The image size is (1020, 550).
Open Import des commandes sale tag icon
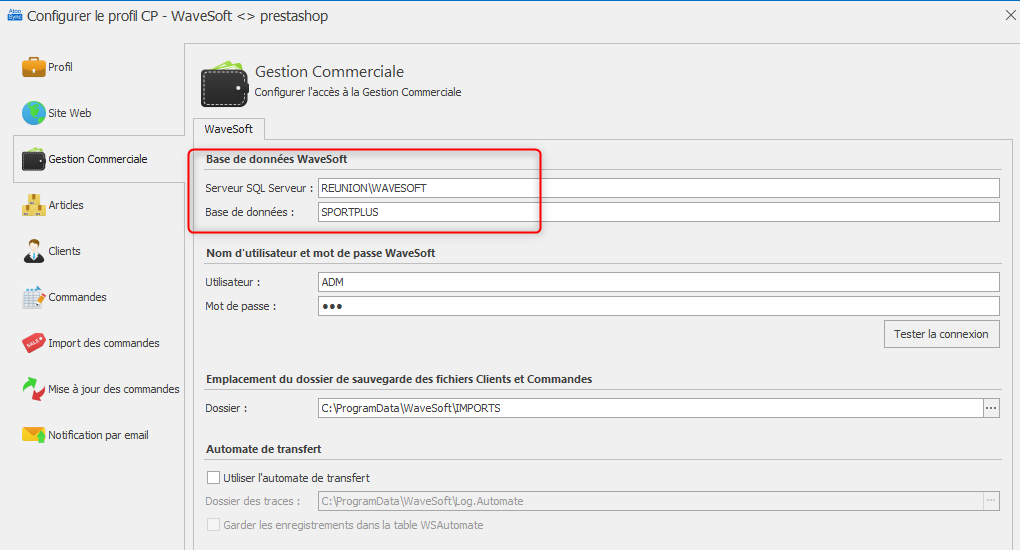click(x=33, y=343)
